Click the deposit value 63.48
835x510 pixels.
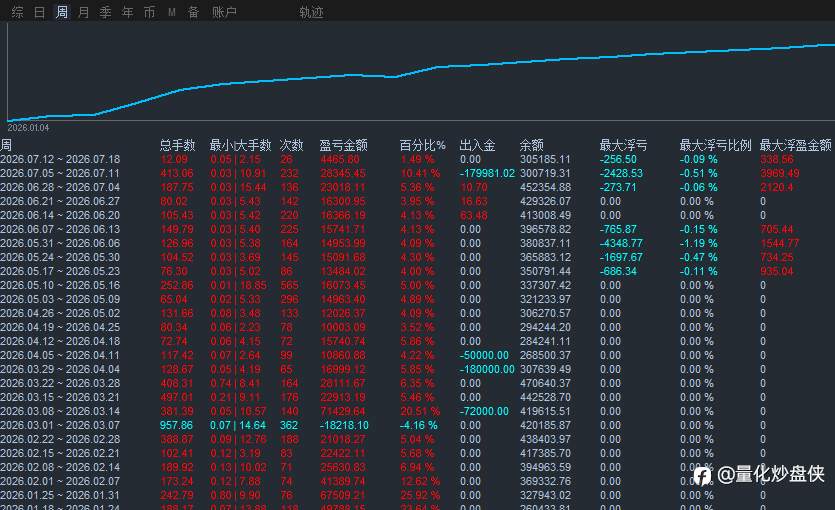click(473, 215)
